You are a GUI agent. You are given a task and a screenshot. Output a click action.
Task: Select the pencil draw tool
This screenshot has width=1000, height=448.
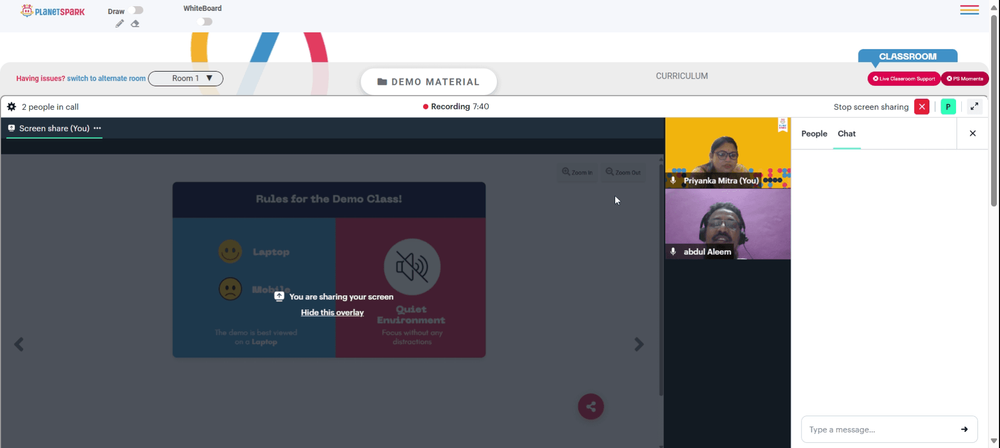(119, 24)
